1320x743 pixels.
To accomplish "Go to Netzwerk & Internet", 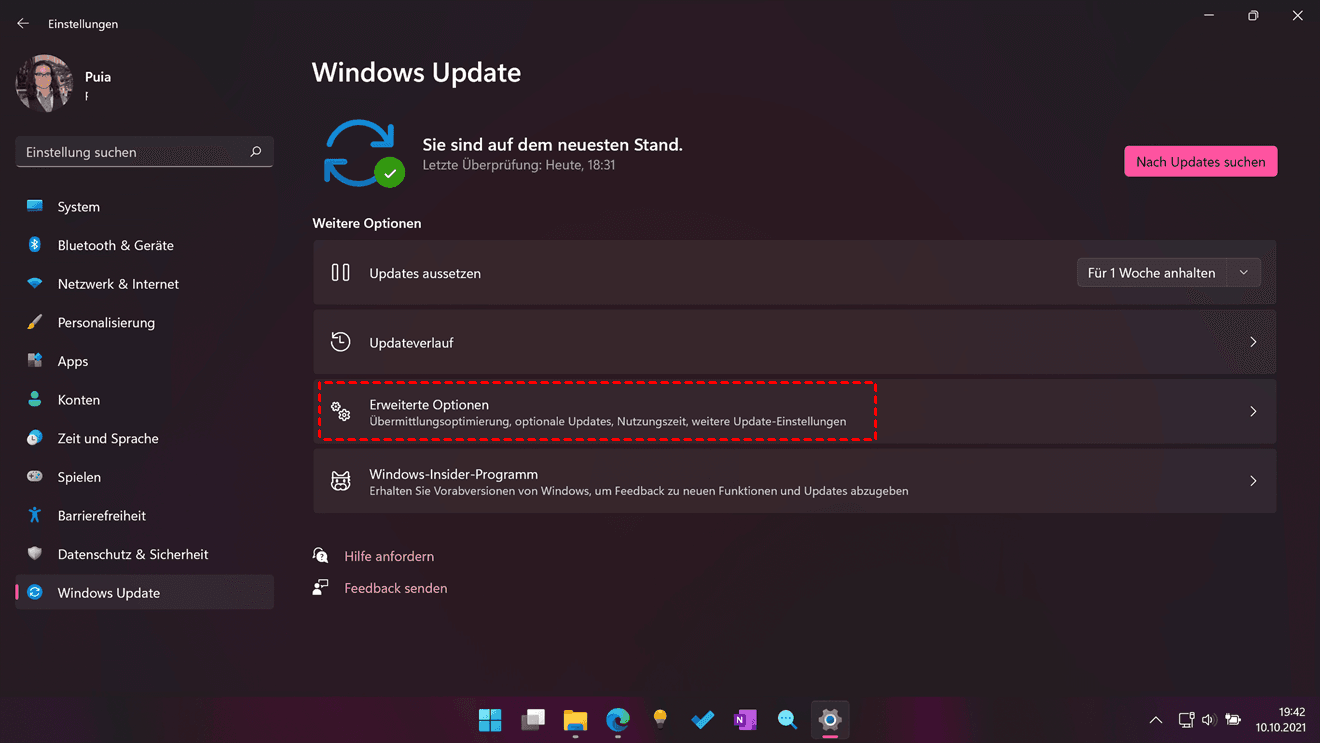I will [x=144, y=284].
